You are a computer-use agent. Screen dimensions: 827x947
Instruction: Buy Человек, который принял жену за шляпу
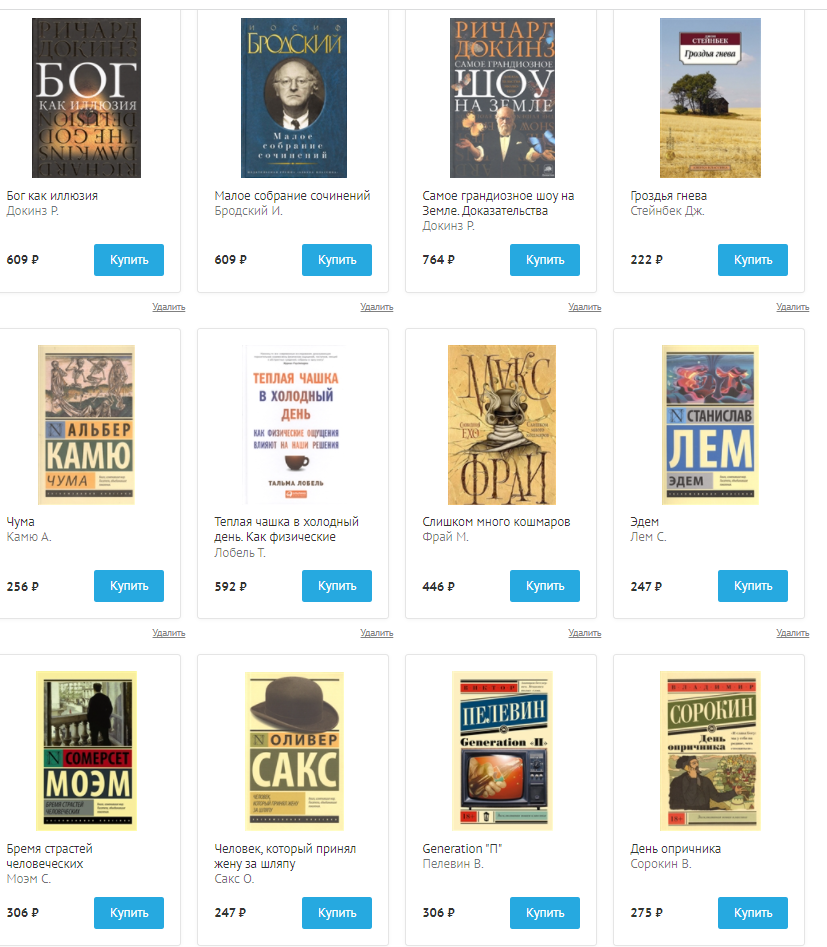[336, 913]
